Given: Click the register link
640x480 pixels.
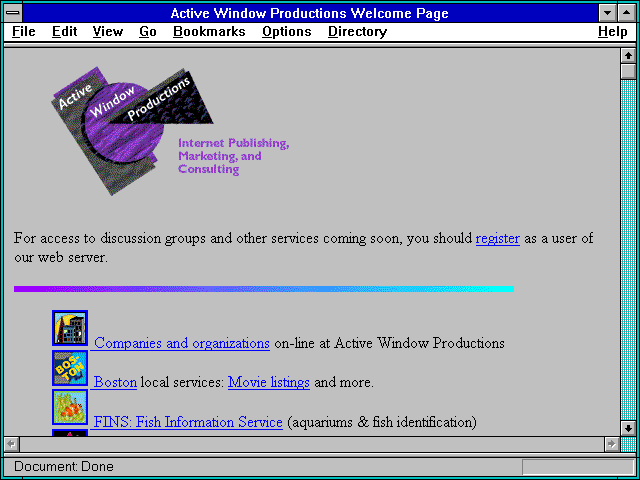Looking at the screenshot, I should tap(498, 238).
